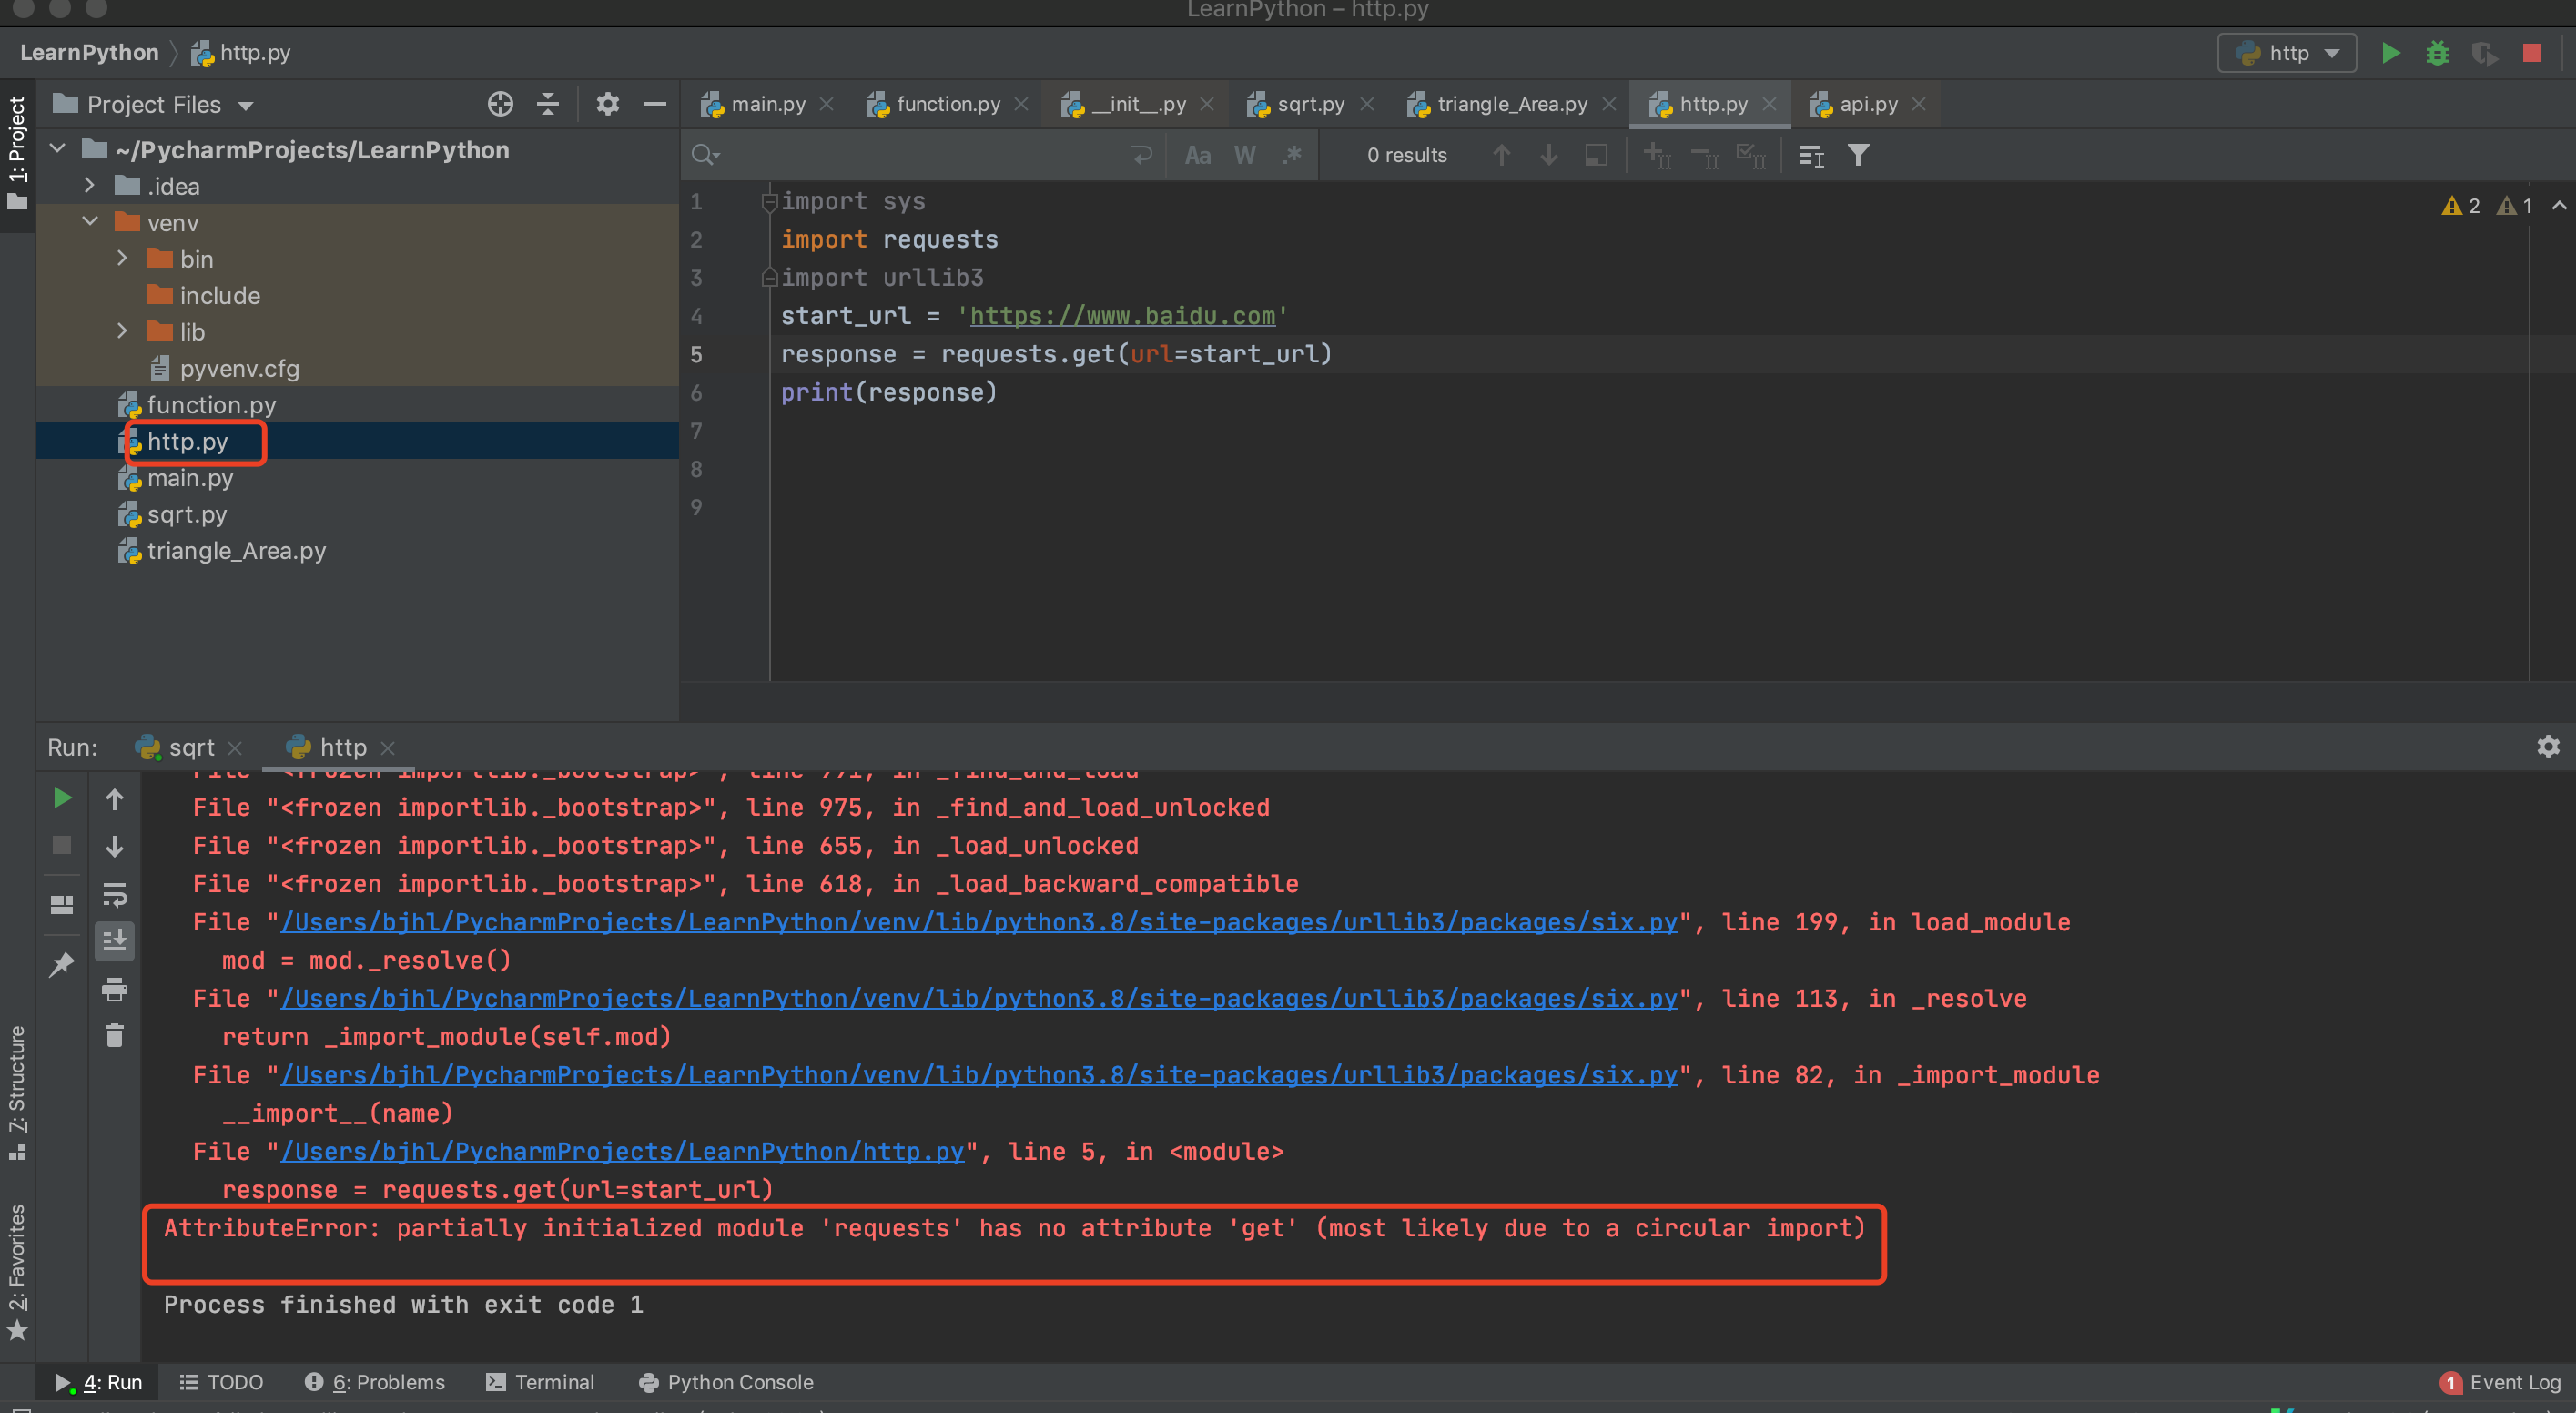
Task: Open the baidu.com URL link in code
Action: (x=1122, y=316)
